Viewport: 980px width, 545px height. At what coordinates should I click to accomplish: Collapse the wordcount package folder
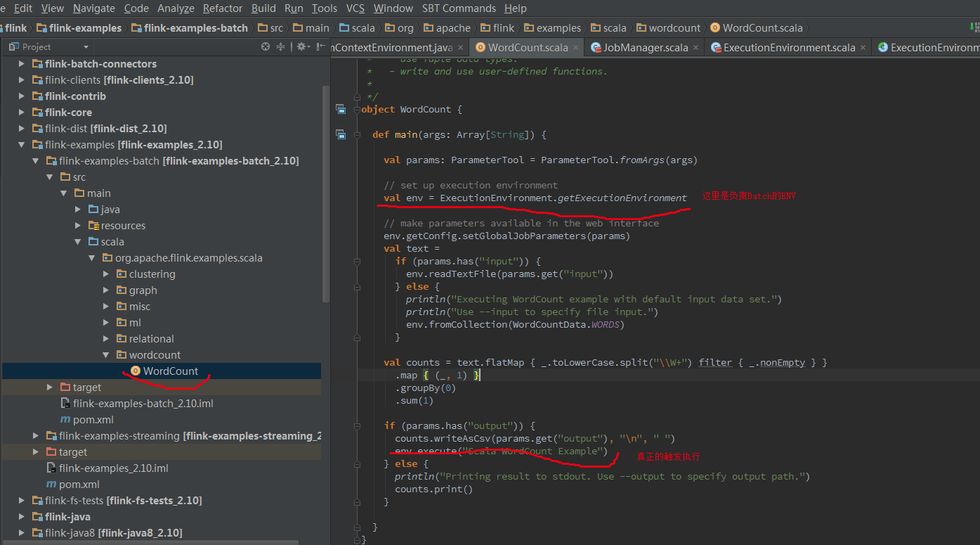point(106,355)
